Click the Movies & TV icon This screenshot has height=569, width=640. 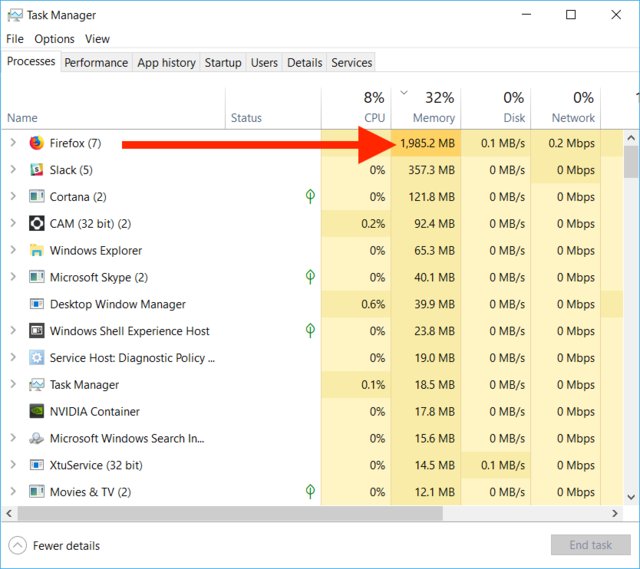tap(37, 492)
